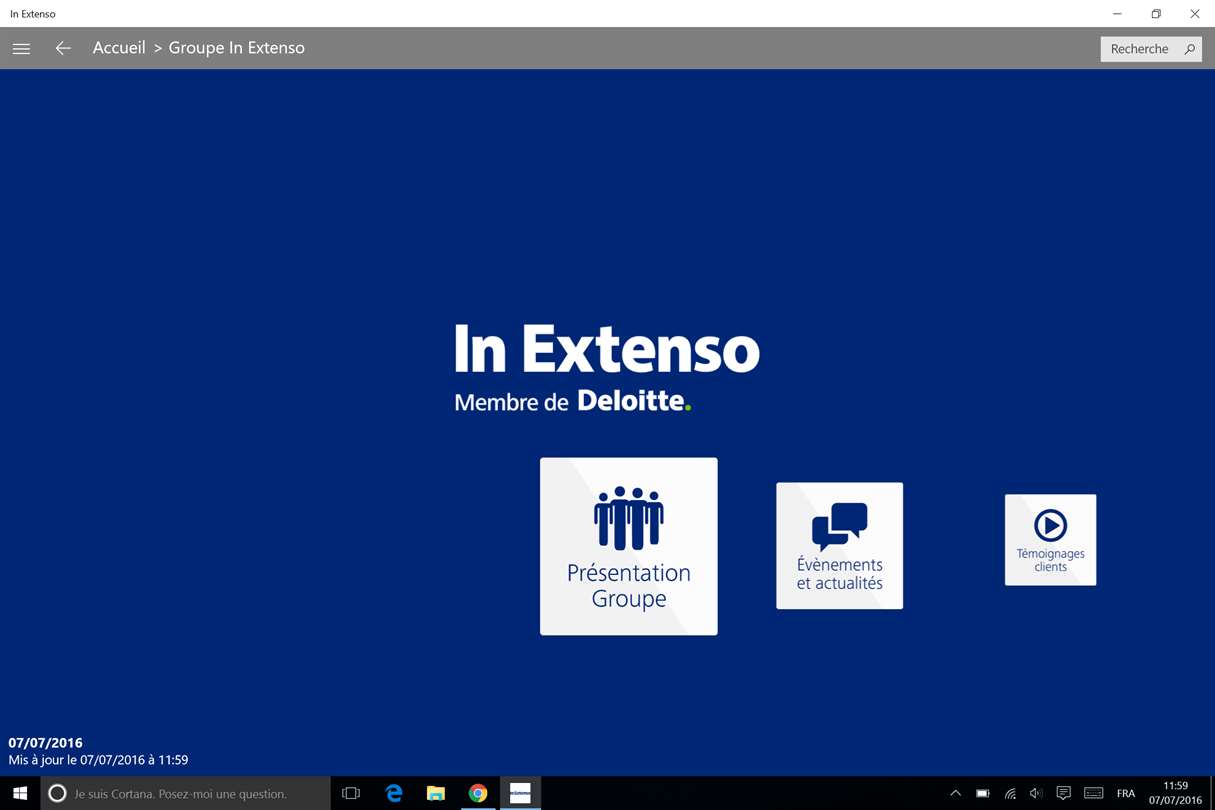Restore down the In Extenso window
This screenshot has width=1215, height=810.
(1156, 14)
